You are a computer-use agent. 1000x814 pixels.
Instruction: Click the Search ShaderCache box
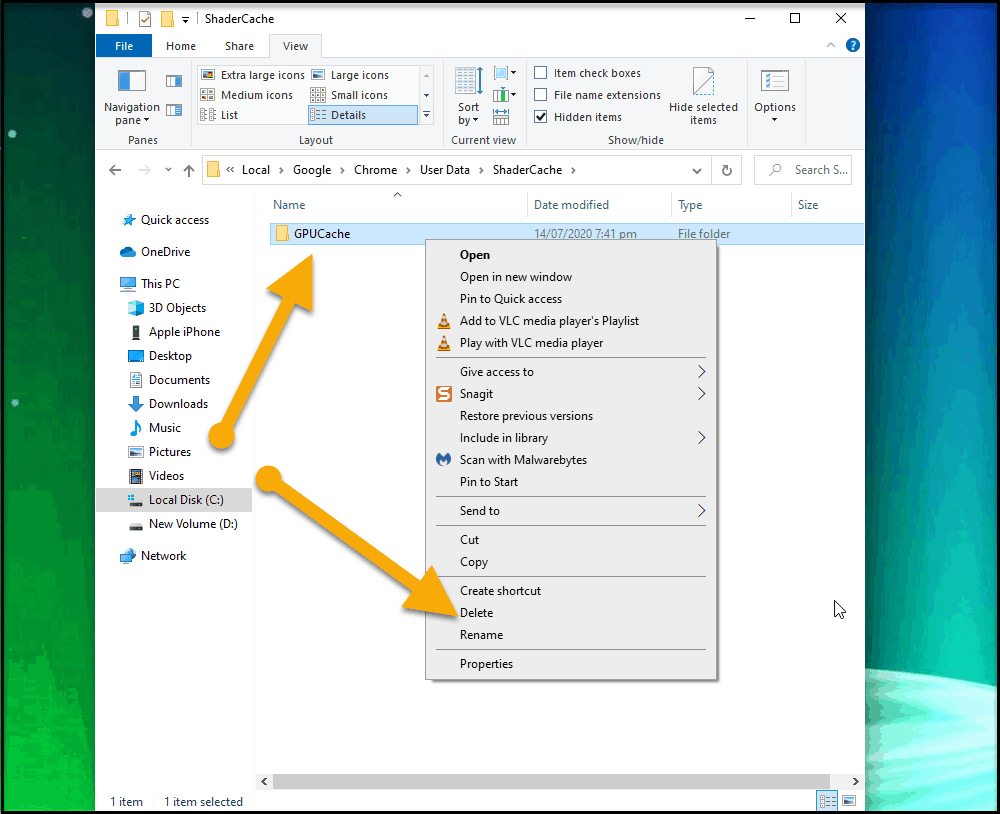[x=803, y=170]
